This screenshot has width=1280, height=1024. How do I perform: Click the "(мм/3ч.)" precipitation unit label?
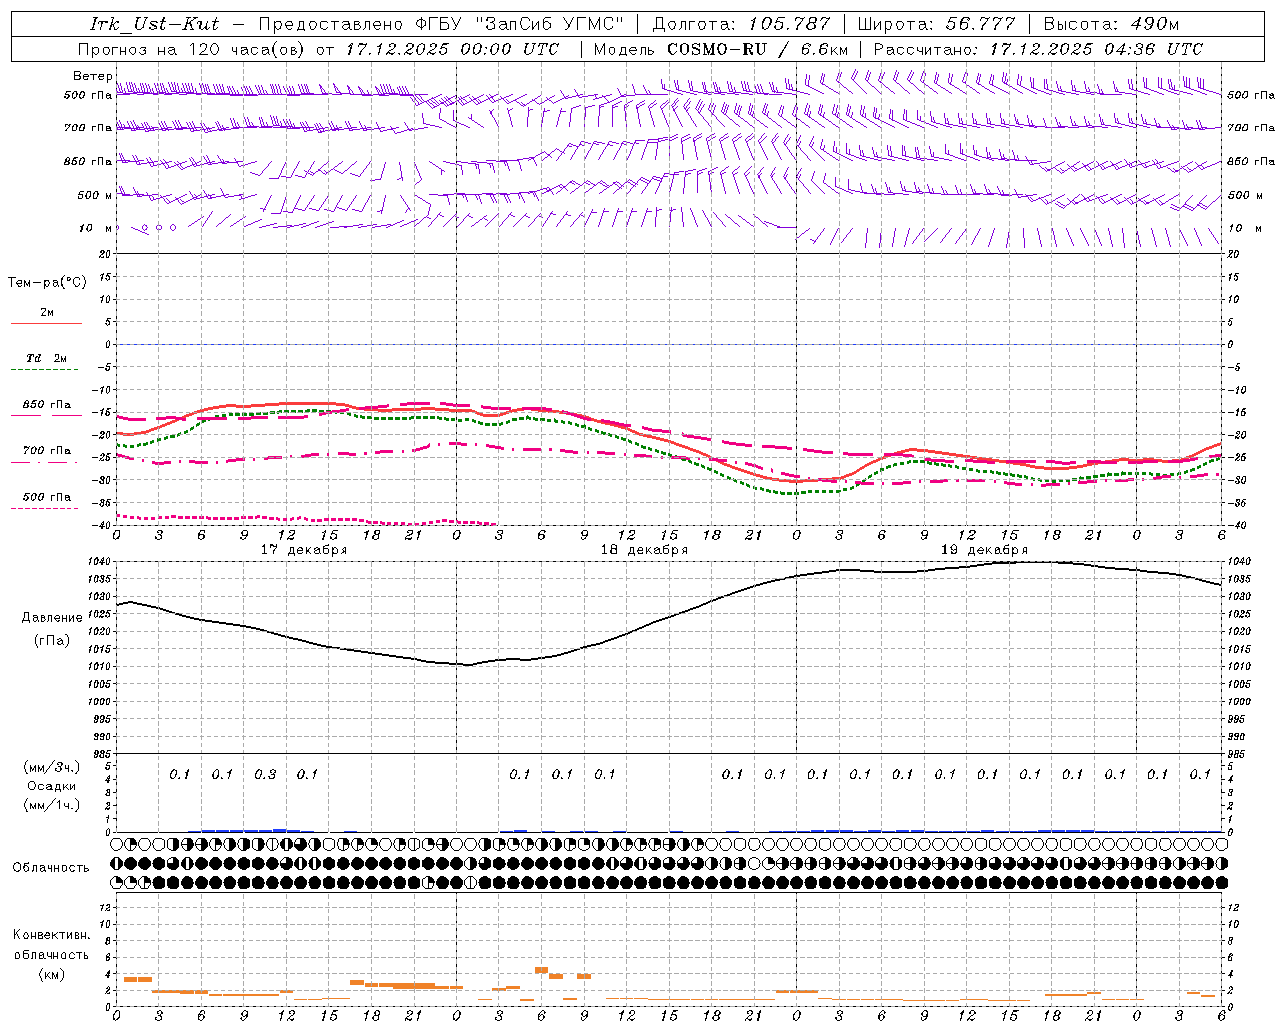click(52, 767)
